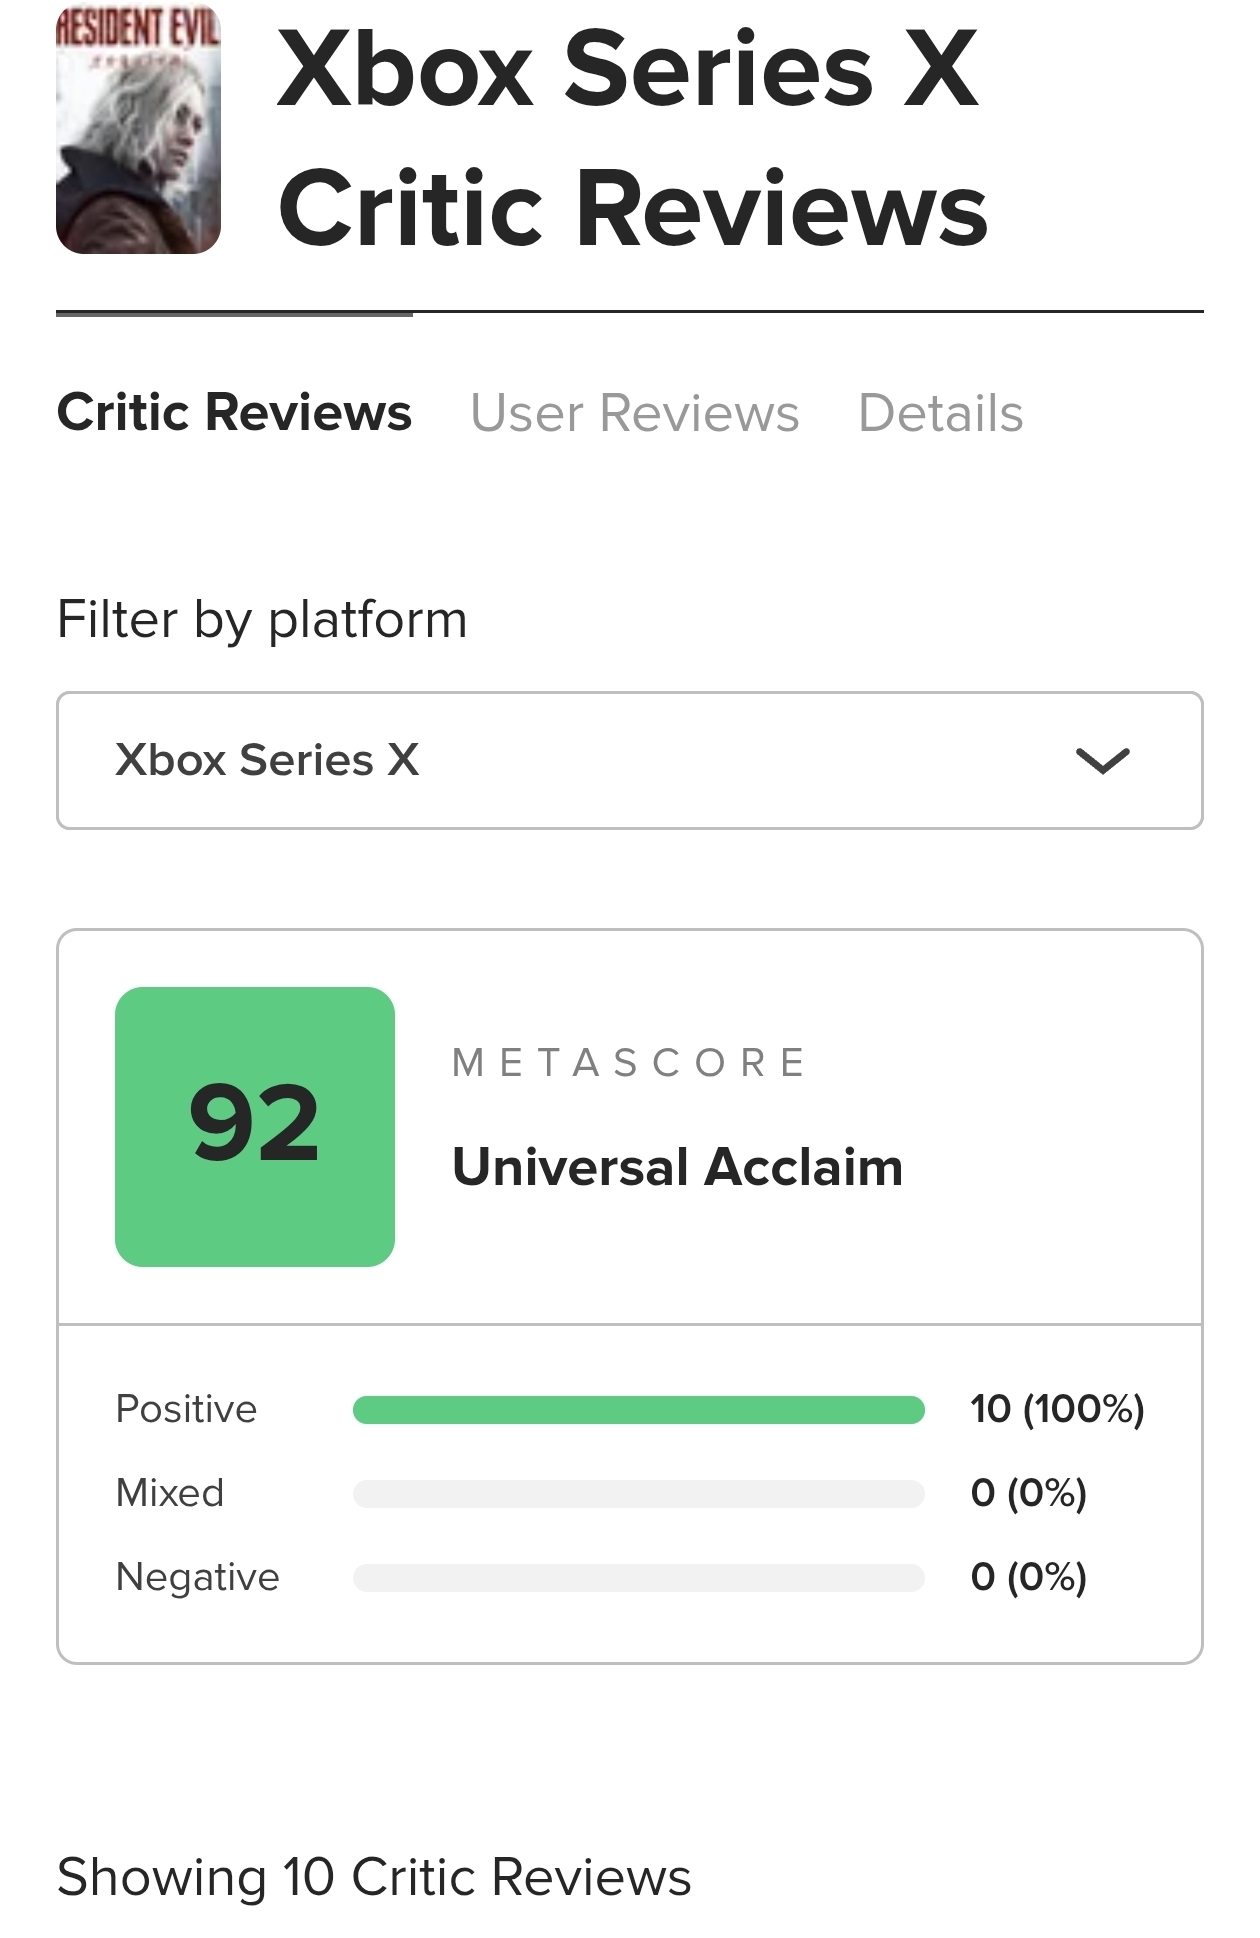Click the Showing 10 Critic Reviews text

[374, 1877]
